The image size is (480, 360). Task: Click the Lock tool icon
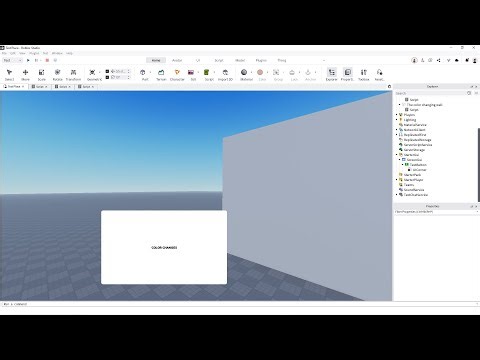point(292,72)
